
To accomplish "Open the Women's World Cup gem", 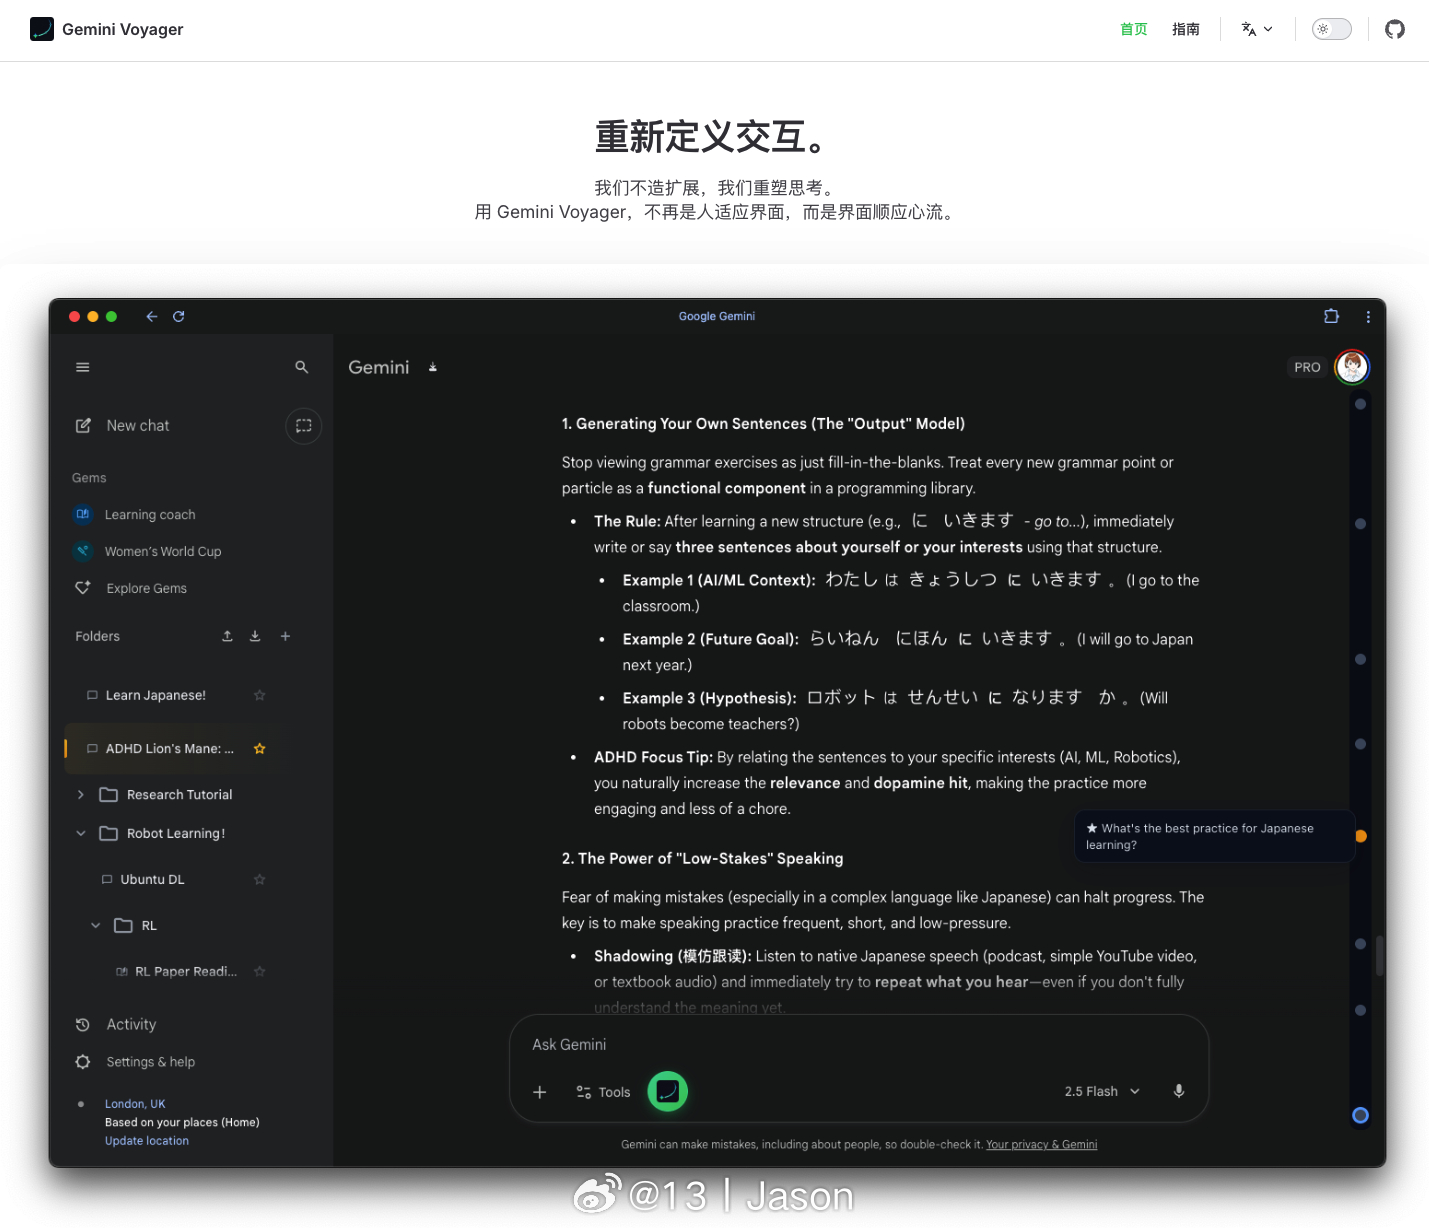I will [163, 551].
